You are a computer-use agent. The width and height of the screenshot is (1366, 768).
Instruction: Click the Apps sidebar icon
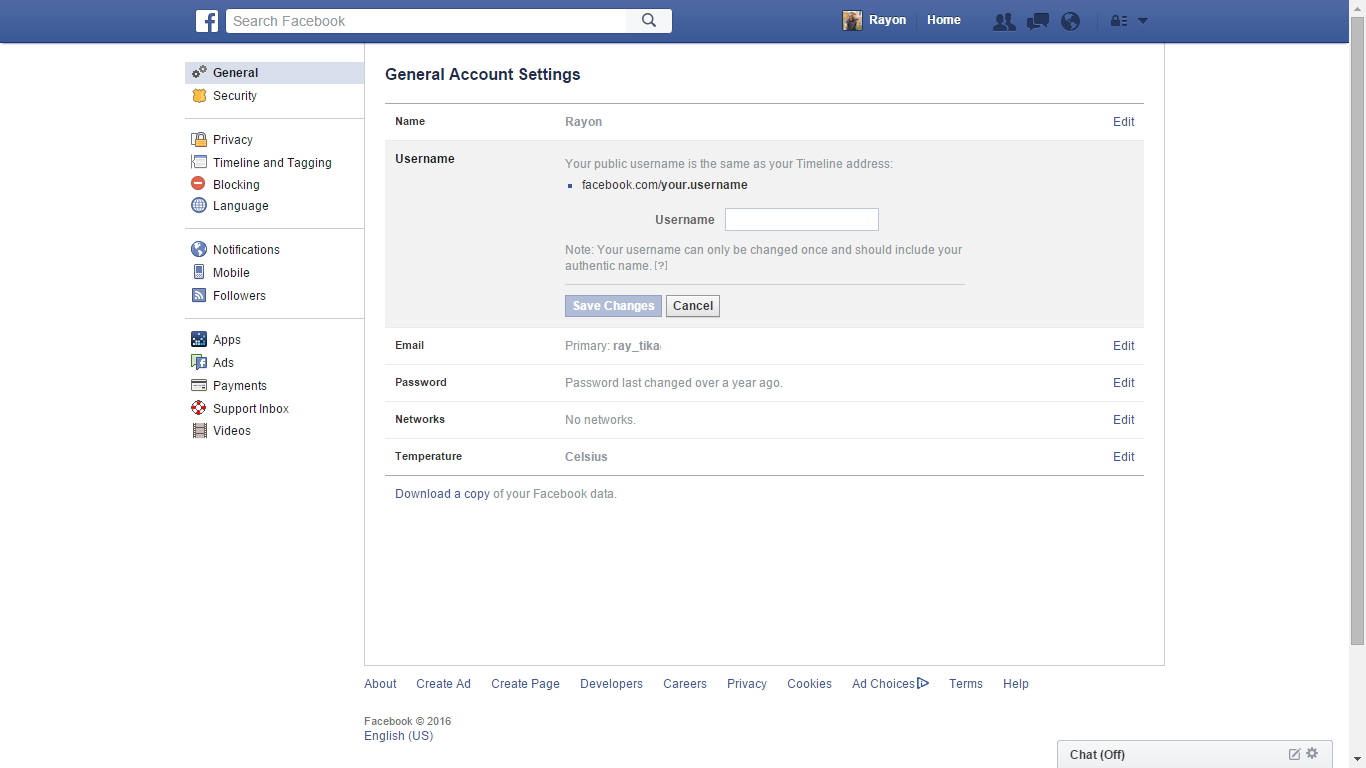click(x=199, y=340)
